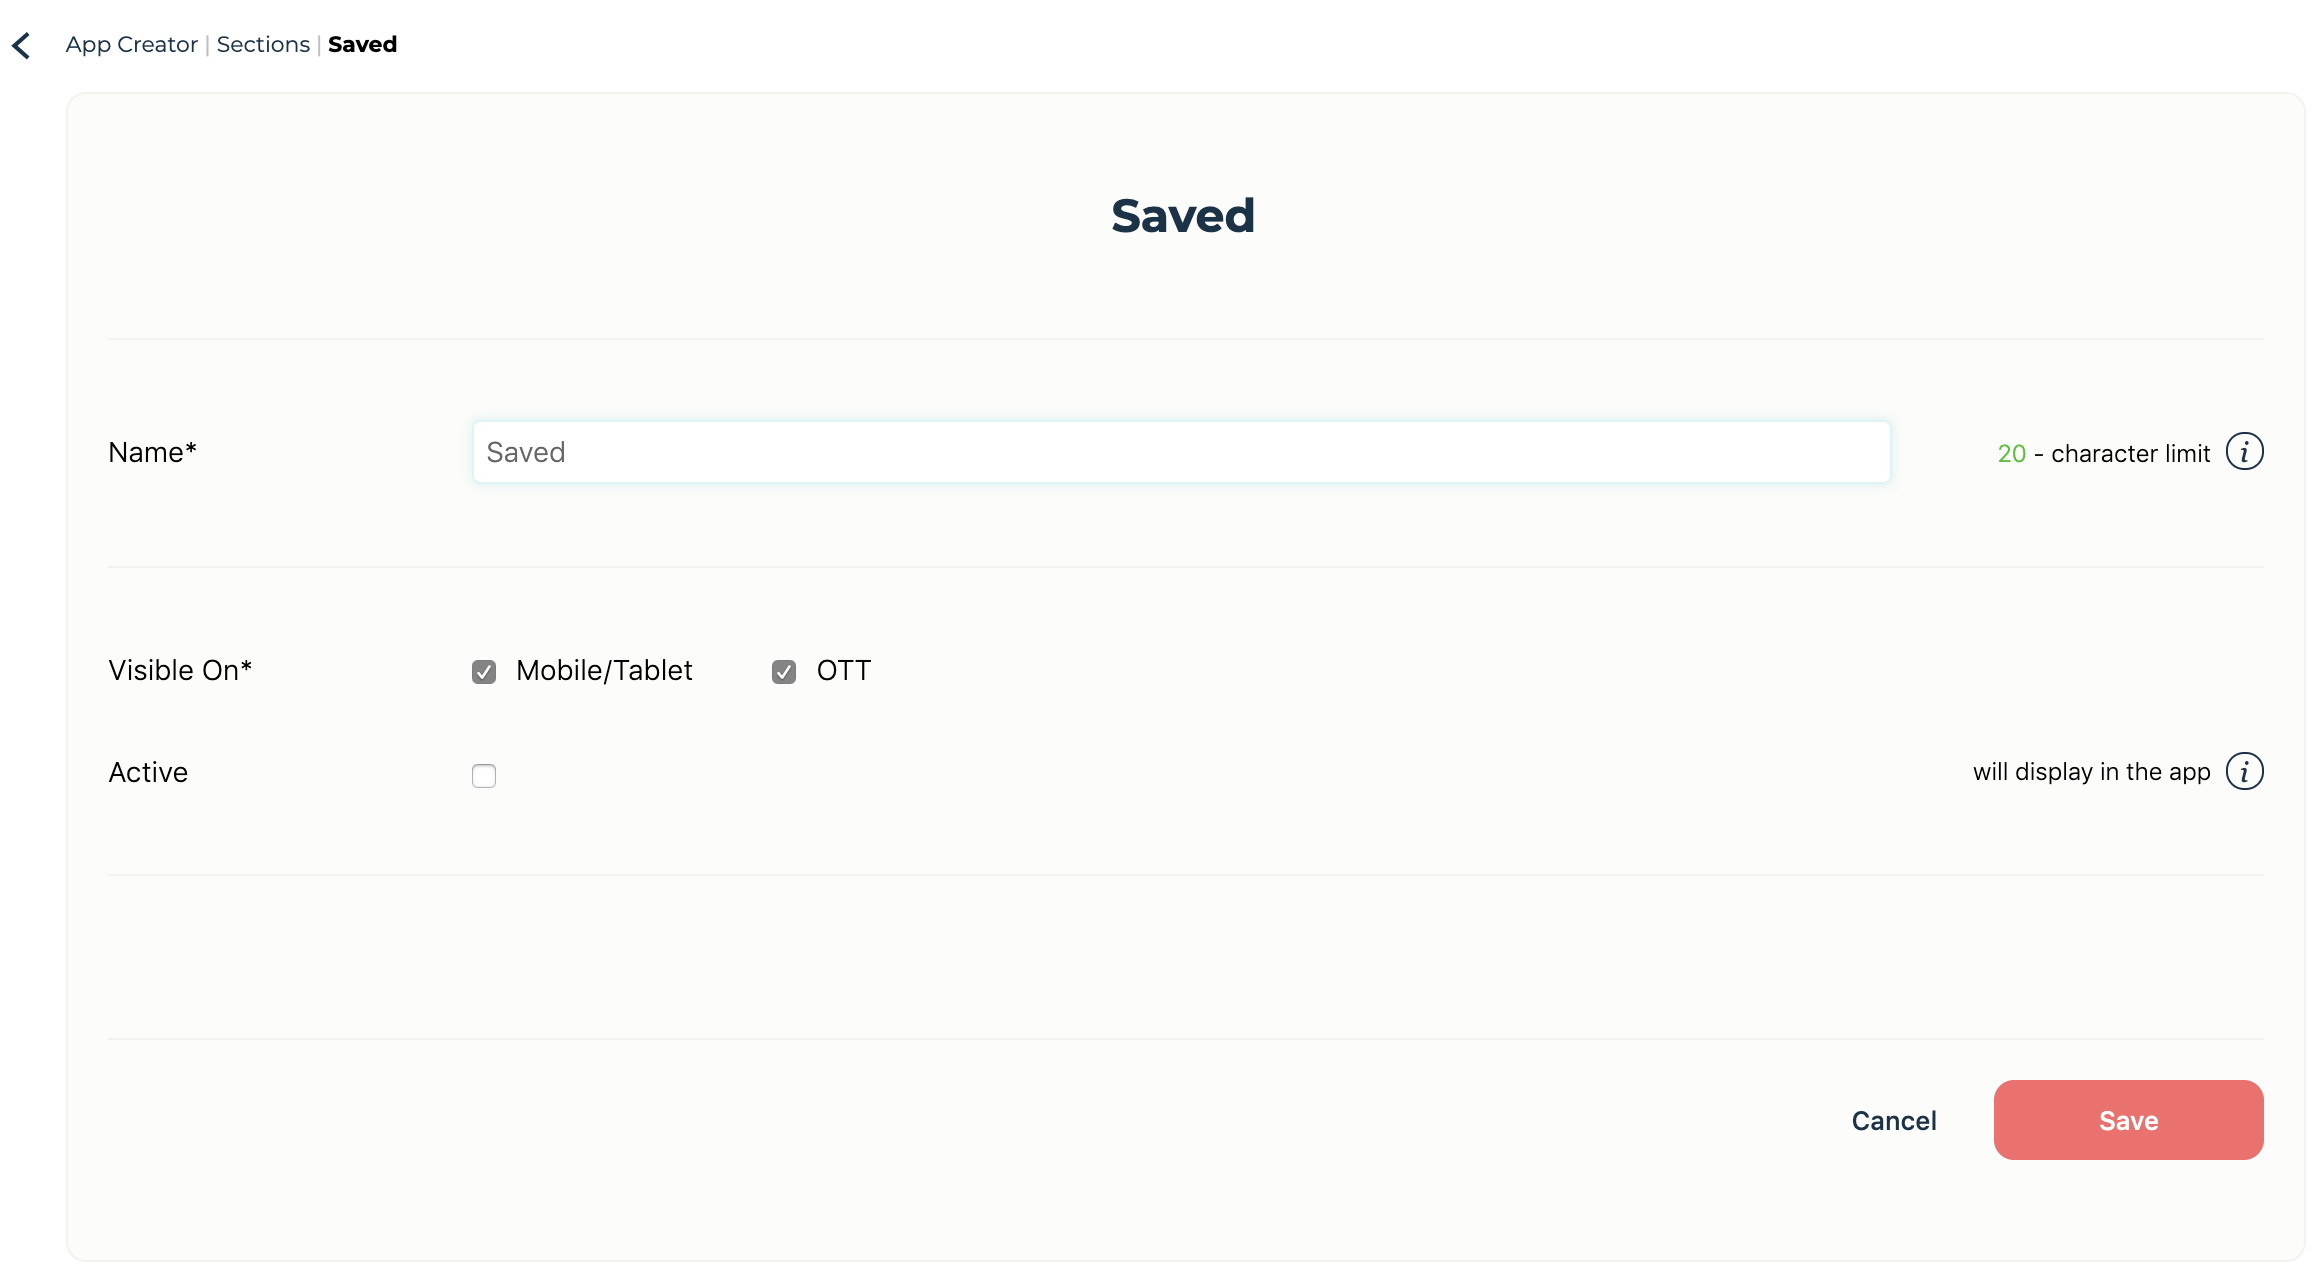Image resolution: width=2322 pixels, height=1278 pixels.
Task: Click the 'will display in the app' text
Action: click(x=2091, y=771)
